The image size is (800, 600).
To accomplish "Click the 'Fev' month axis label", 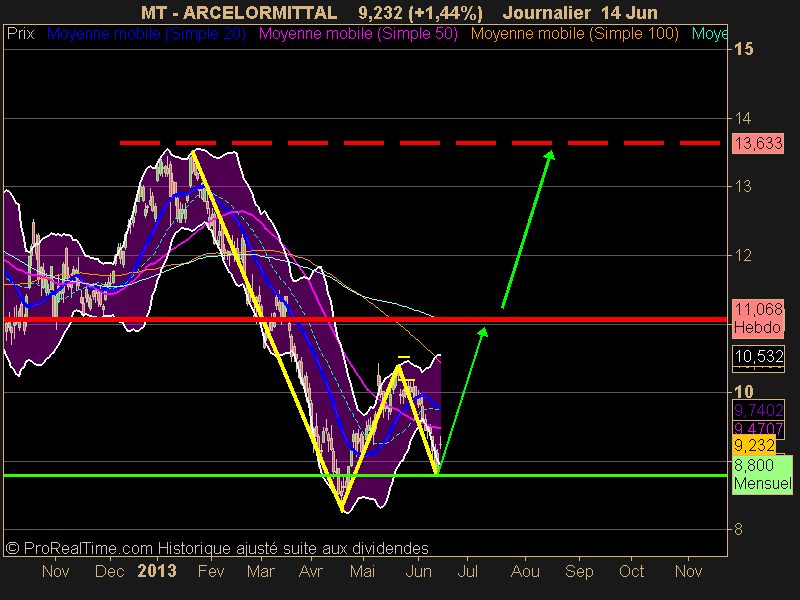I will pyautogui.click(x=211, y=571).
